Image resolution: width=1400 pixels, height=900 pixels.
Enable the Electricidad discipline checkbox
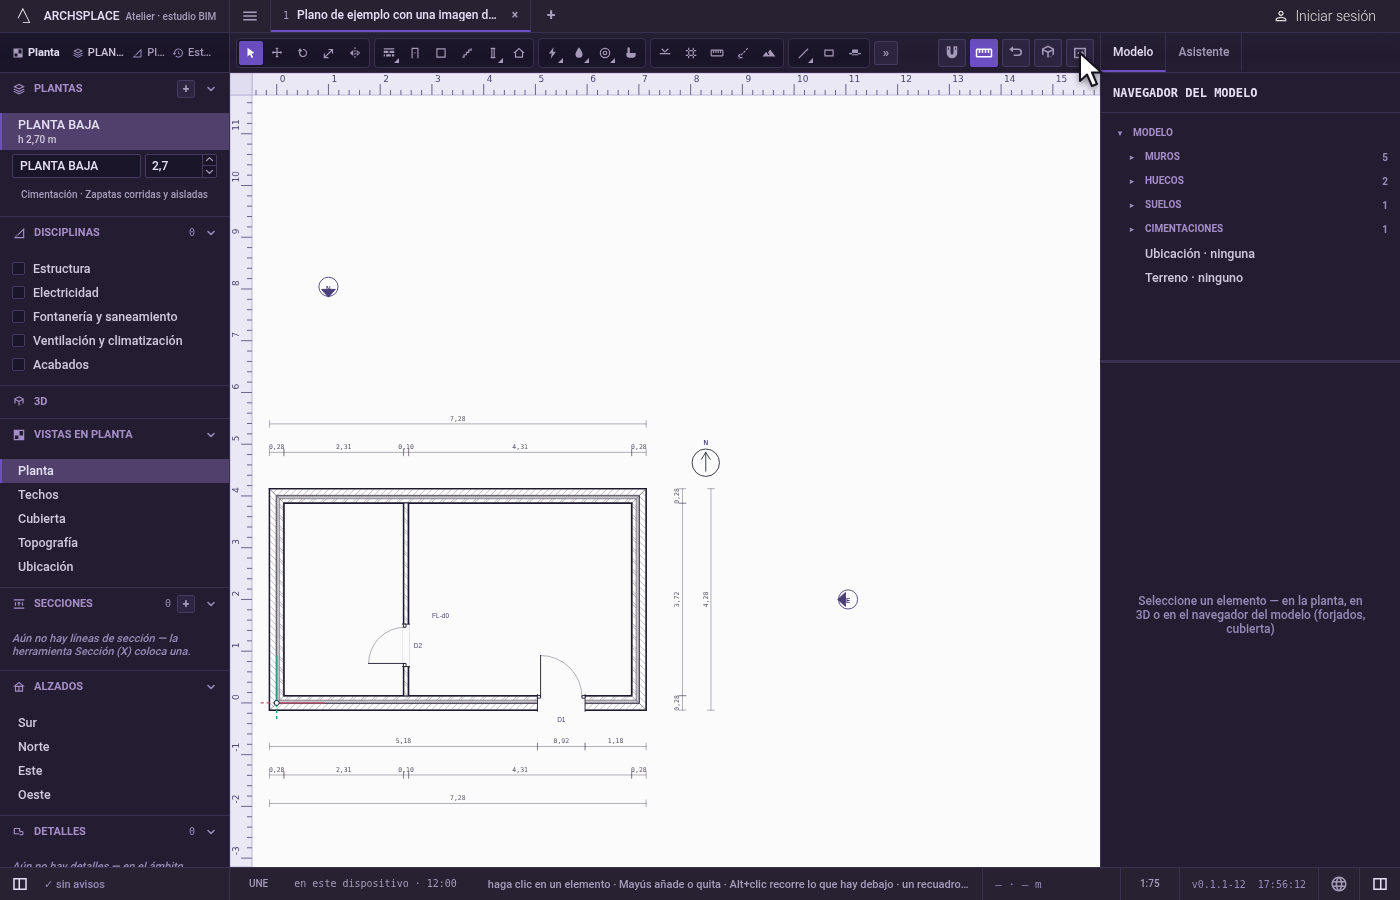coord(18,293)
